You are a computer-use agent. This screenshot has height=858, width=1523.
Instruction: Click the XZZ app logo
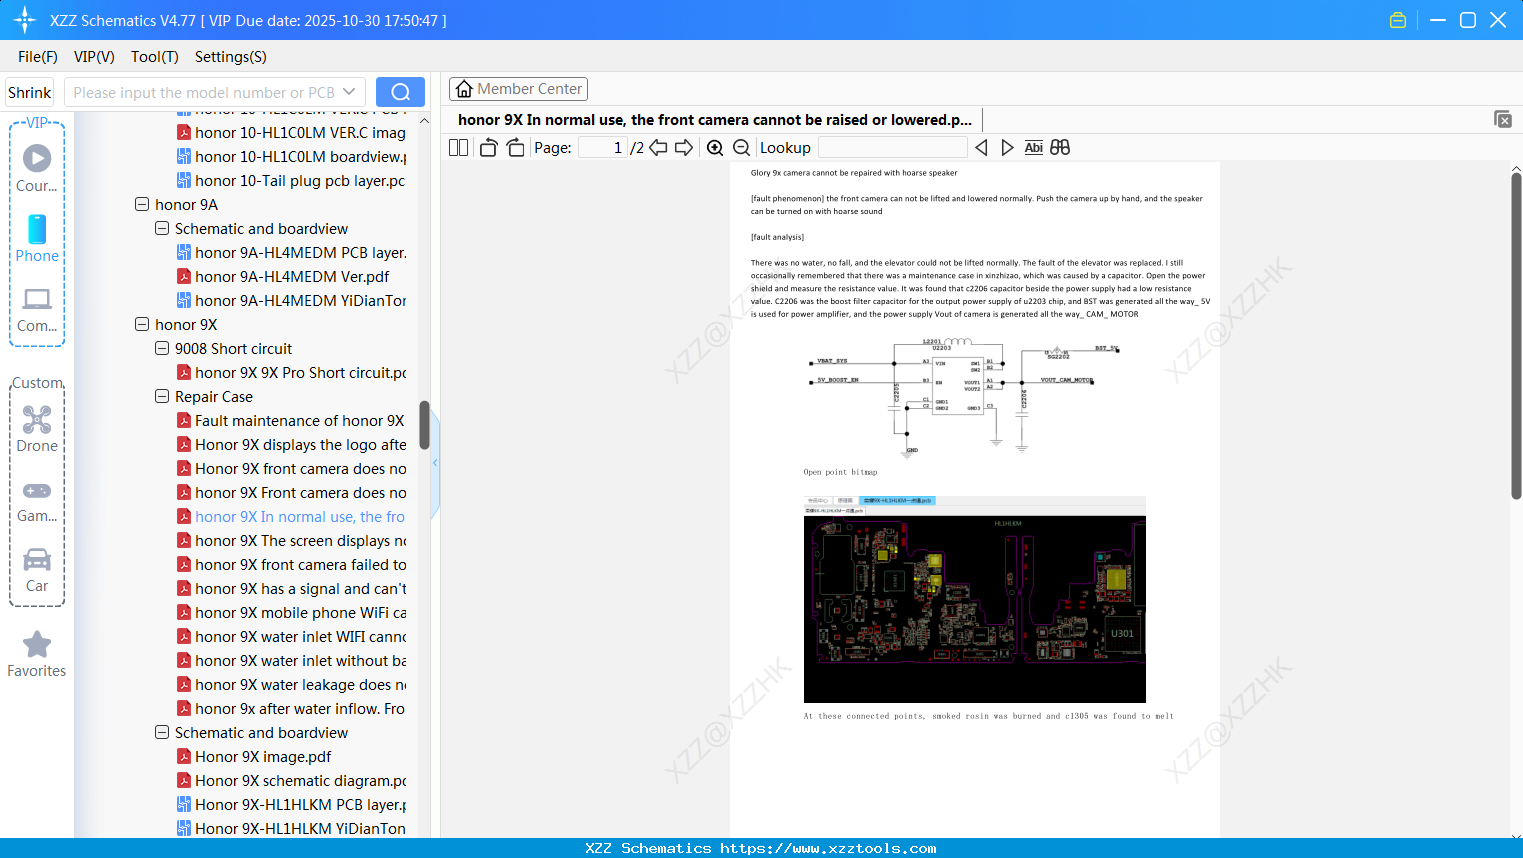click(25, 20)
